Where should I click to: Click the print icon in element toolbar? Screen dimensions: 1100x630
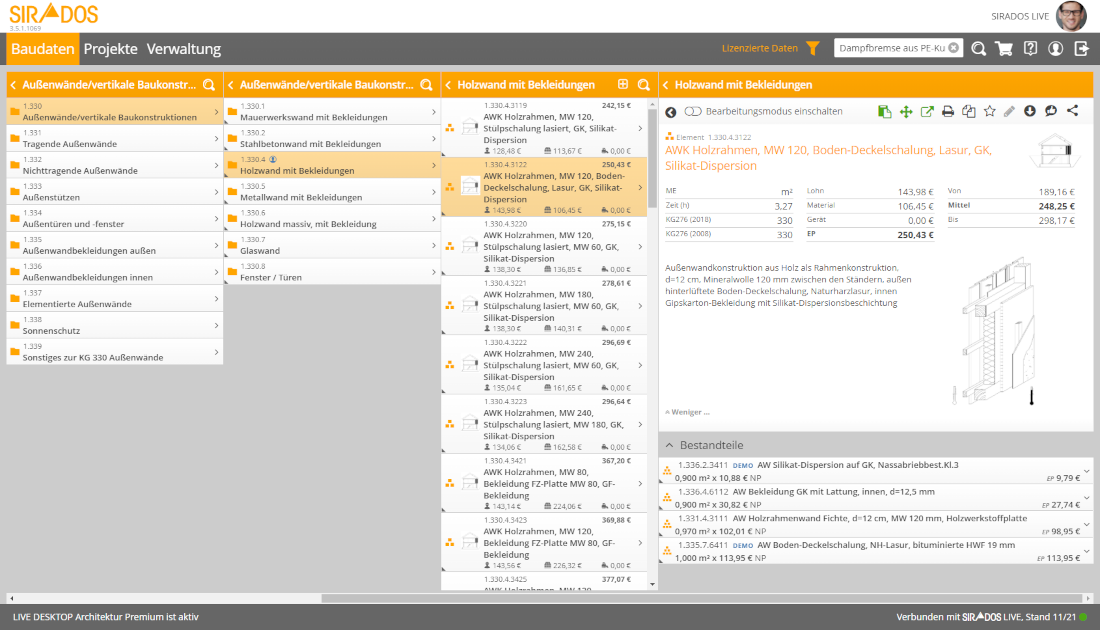948,112
